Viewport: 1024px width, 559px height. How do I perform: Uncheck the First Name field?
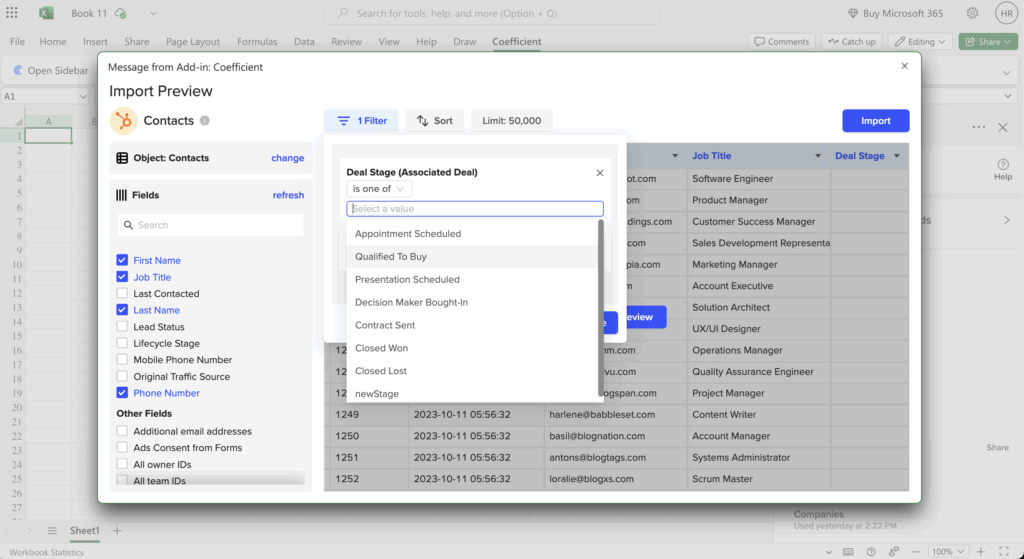click(122, 260)
